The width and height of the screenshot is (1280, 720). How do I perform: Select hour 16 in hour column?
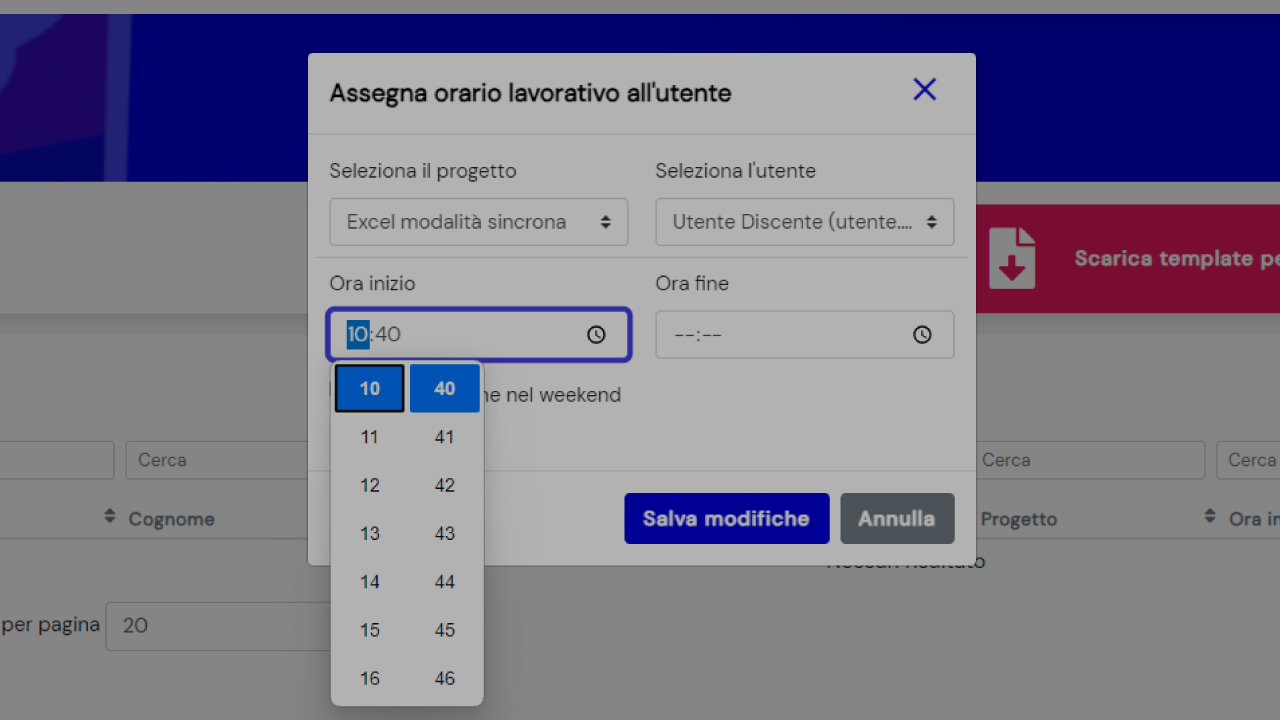coord(370,678)
